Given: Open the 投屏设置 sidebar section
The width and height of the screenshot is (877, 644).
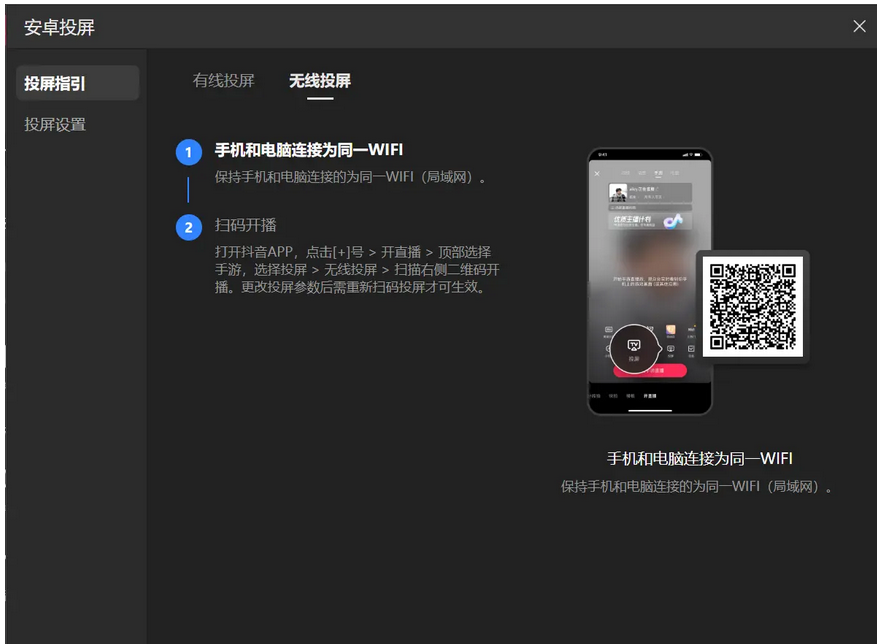Looking at the screenshot, I should pyautogui.click(x=55, y=124).
